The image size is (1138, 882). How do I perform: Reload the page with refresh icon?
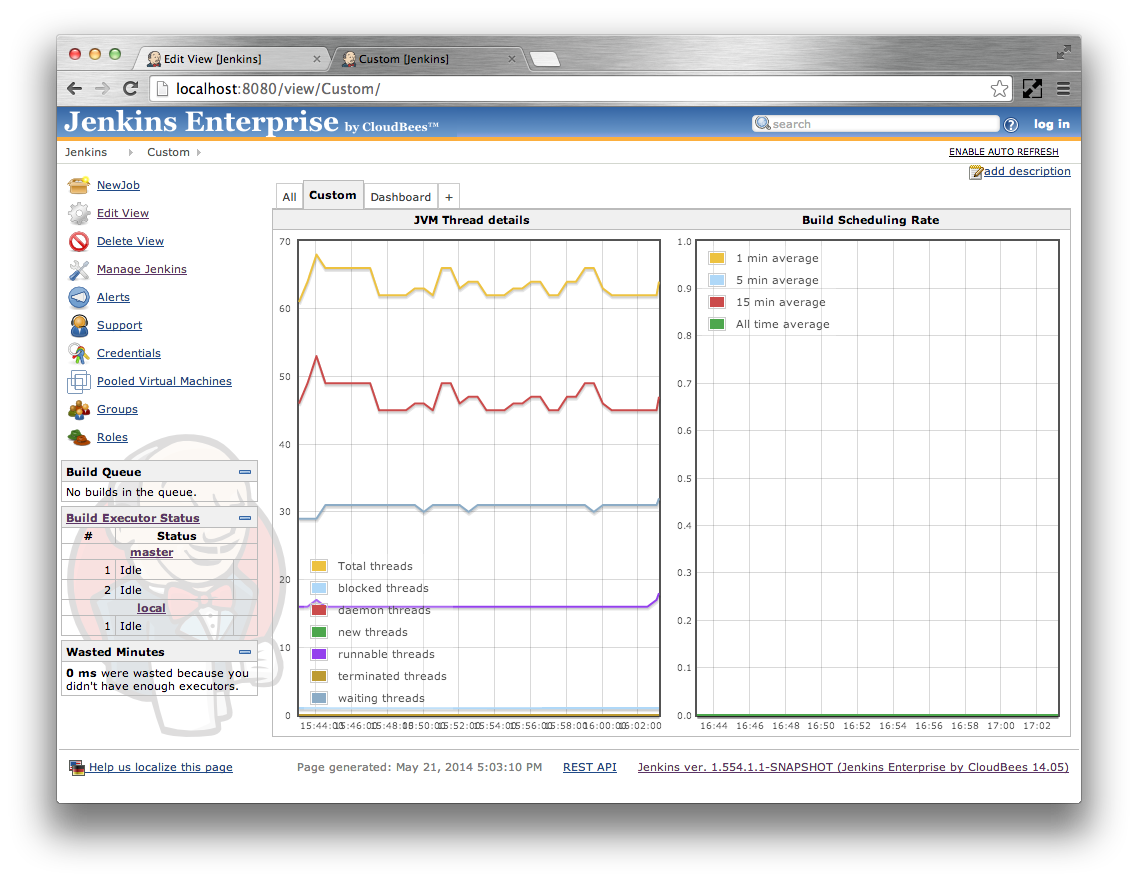(x=131, y=89)
